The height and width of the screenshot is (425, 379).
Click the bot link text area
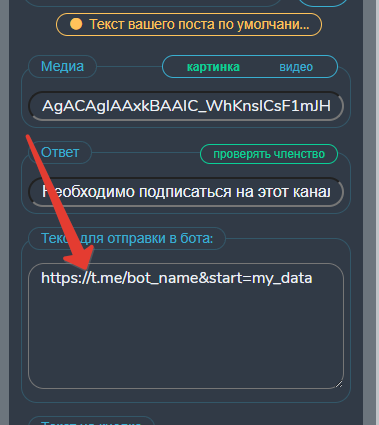coord(186,326)
